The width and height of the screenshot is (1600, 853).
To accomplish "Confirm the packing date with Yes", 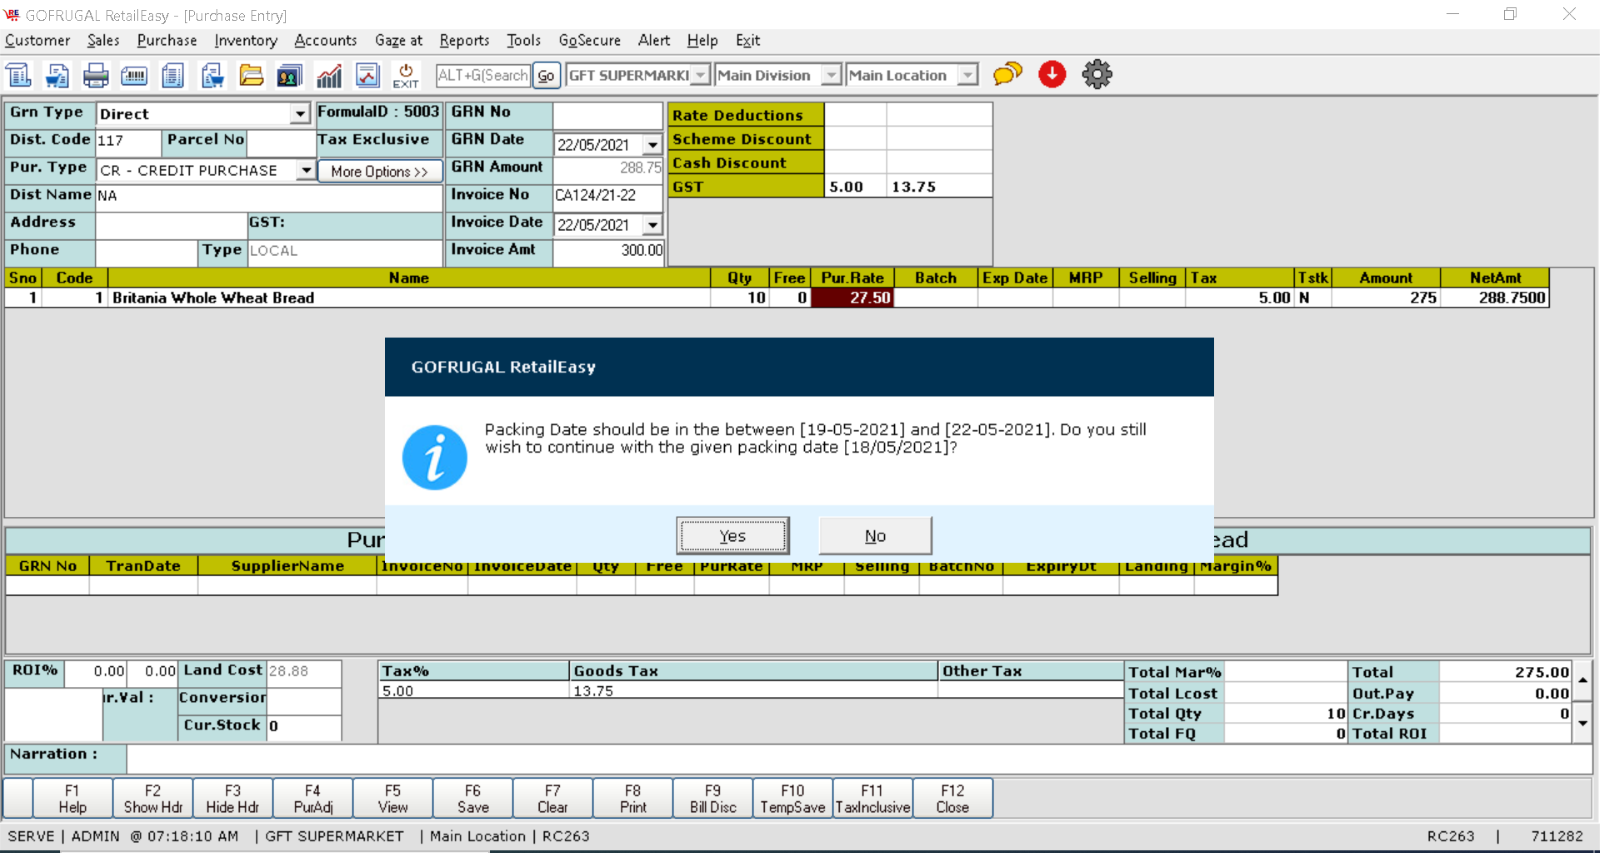I will point(732,536).
